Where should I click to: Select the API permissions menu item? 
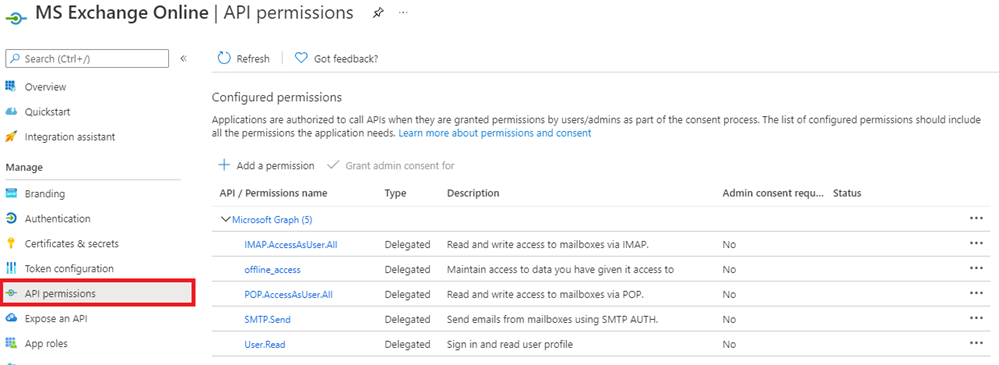click(97, 294)
